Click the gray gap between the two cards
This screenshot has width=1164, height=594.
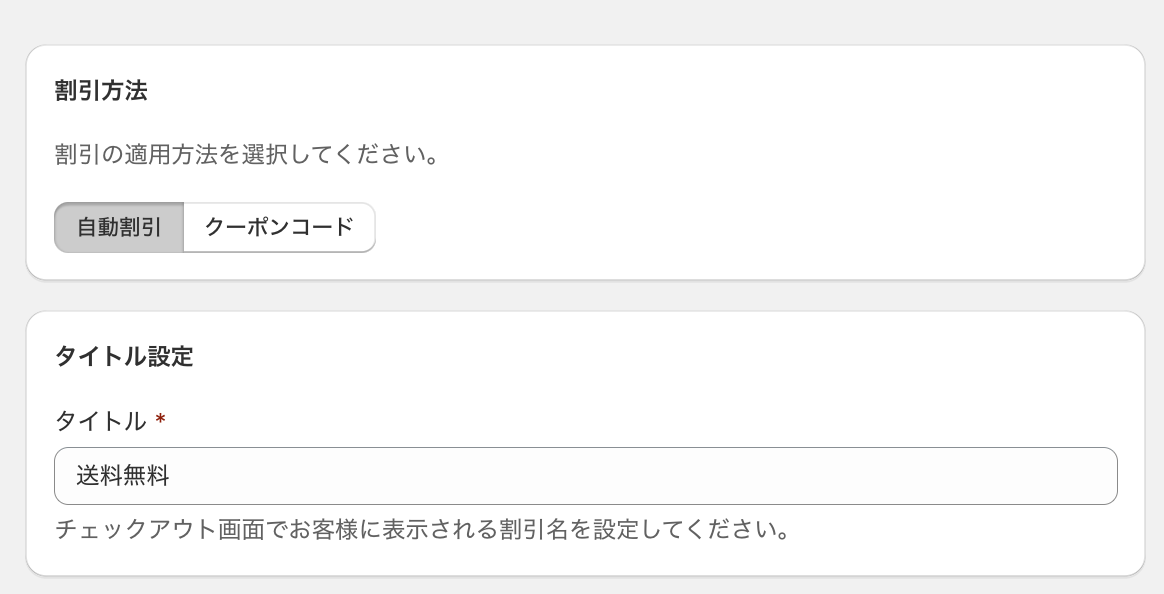(585, 295)
